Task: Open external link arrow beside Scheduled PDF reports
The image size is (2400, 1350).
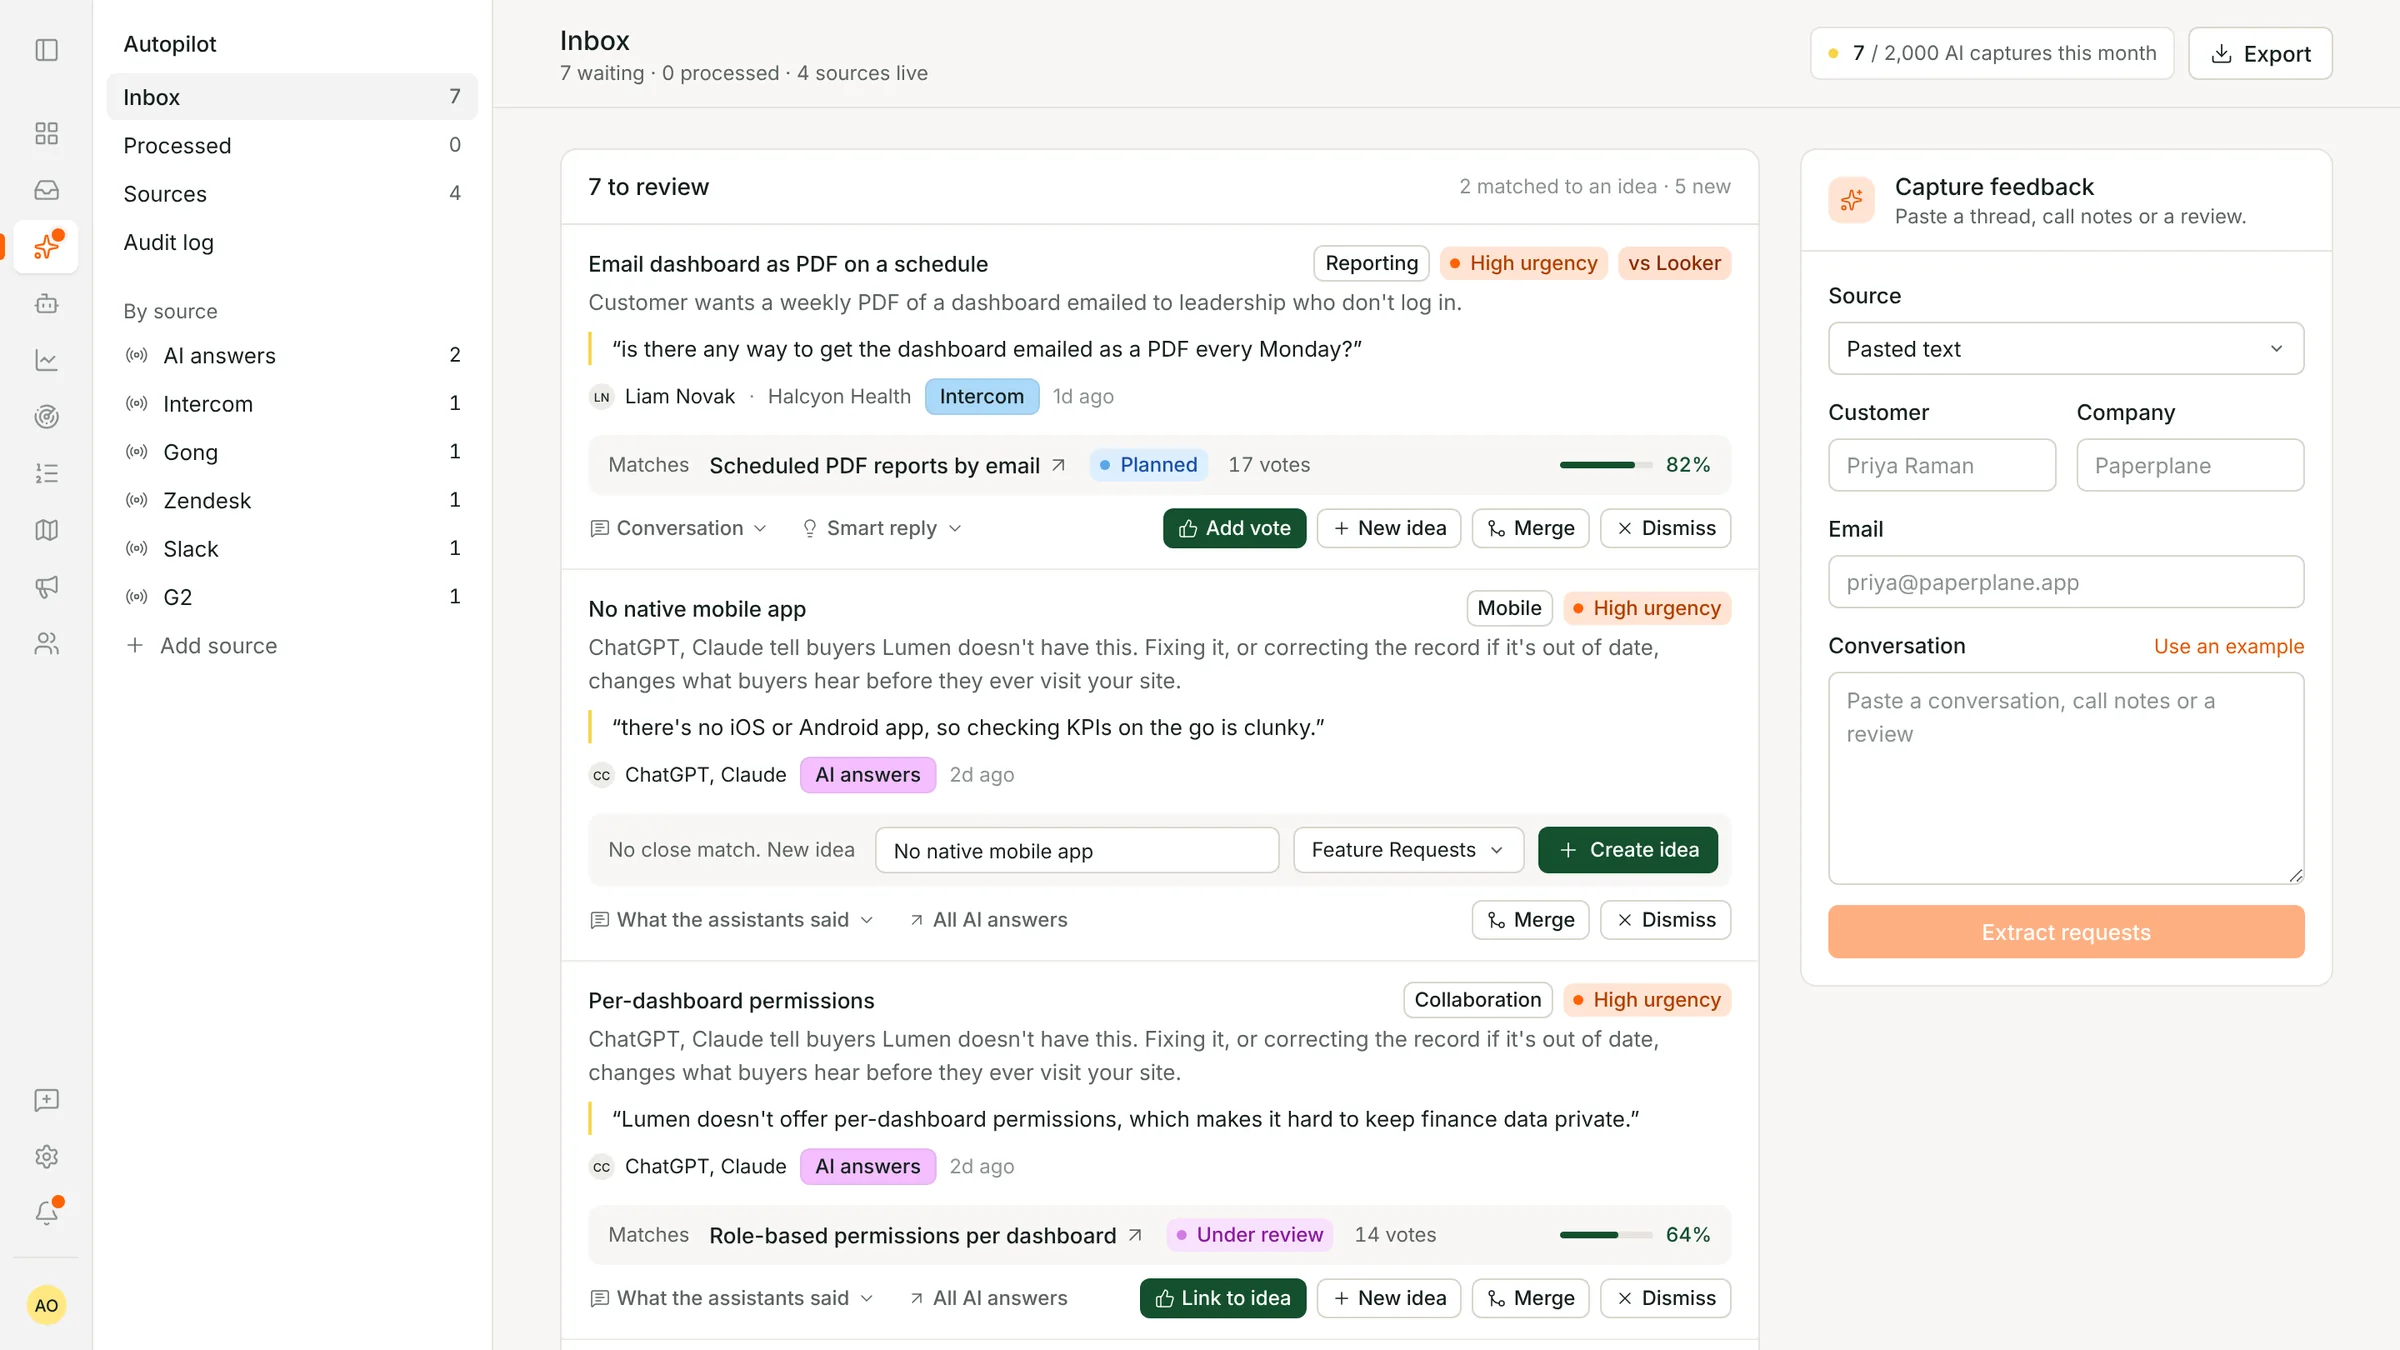Action: [1059, 465]
